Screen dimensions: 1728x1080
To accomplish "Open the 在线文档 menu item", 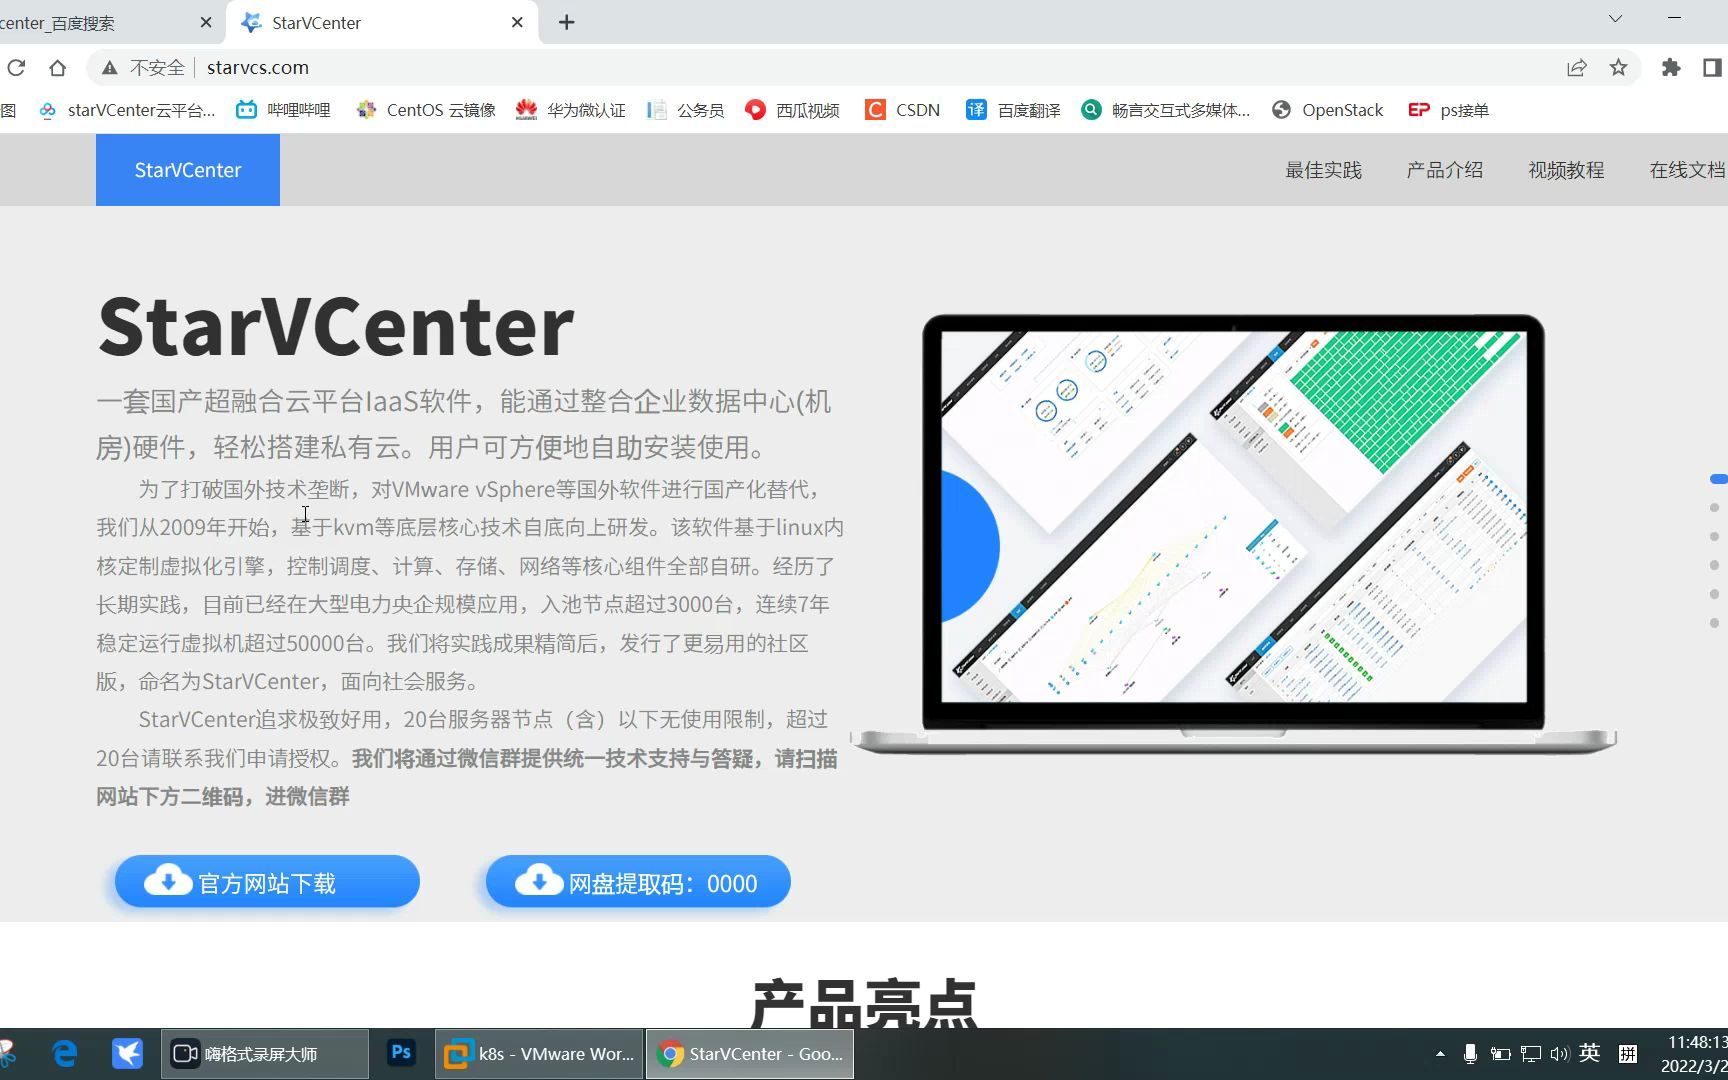I will (x=1687, y=170).
